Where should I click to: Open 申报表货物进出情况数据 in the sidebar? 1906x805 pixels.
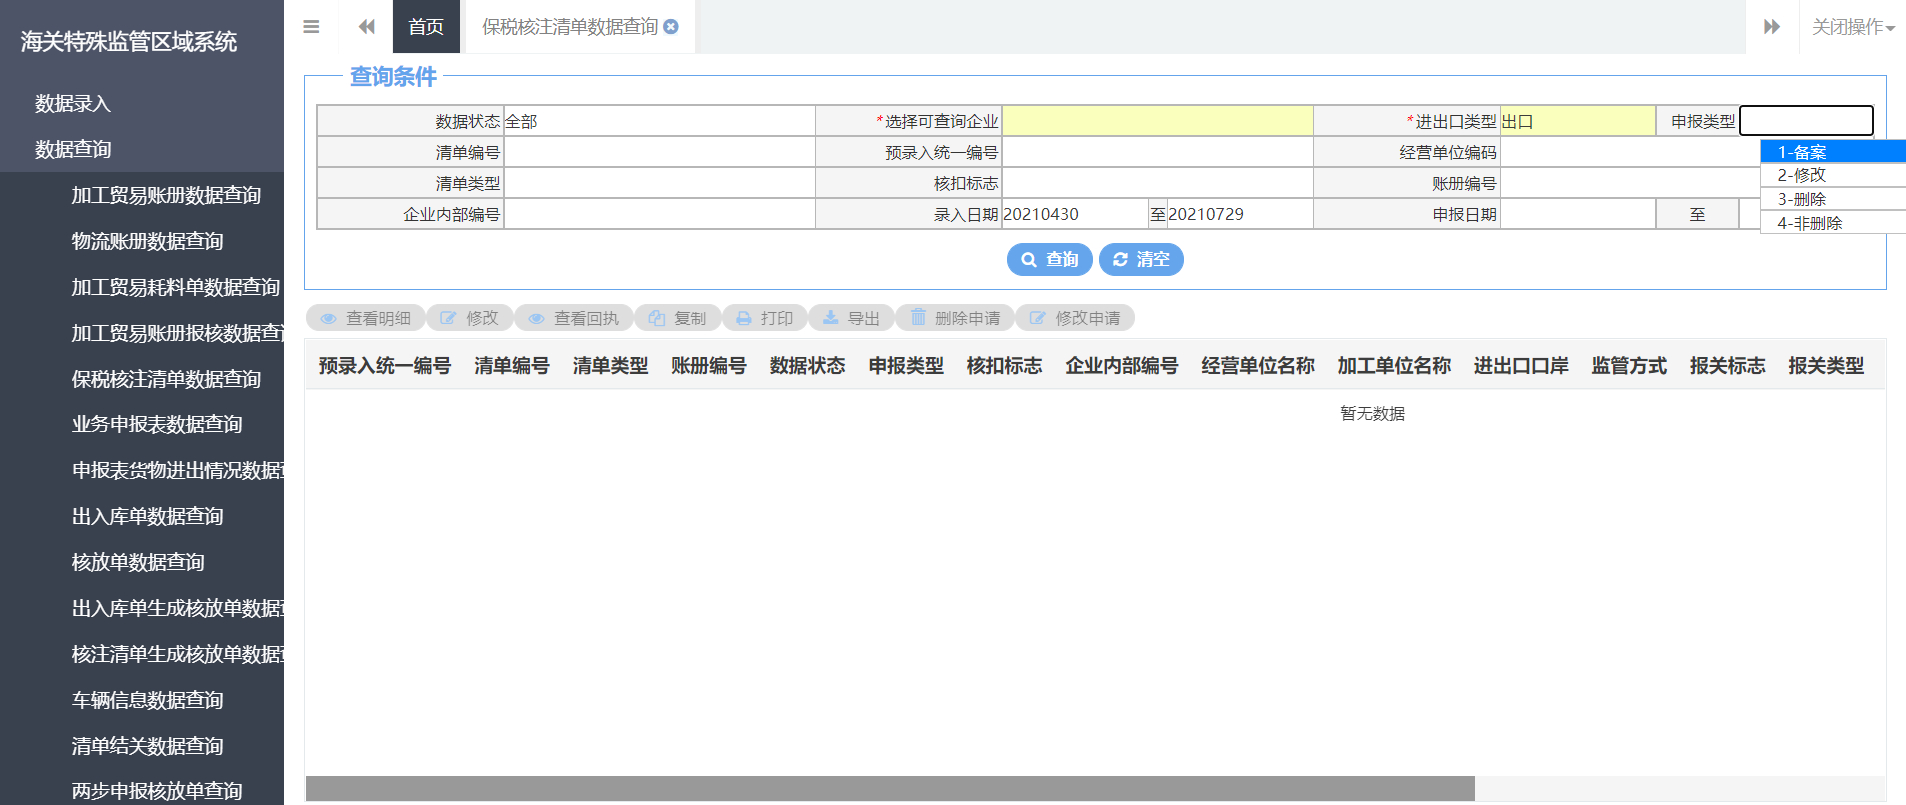point(178,470)
